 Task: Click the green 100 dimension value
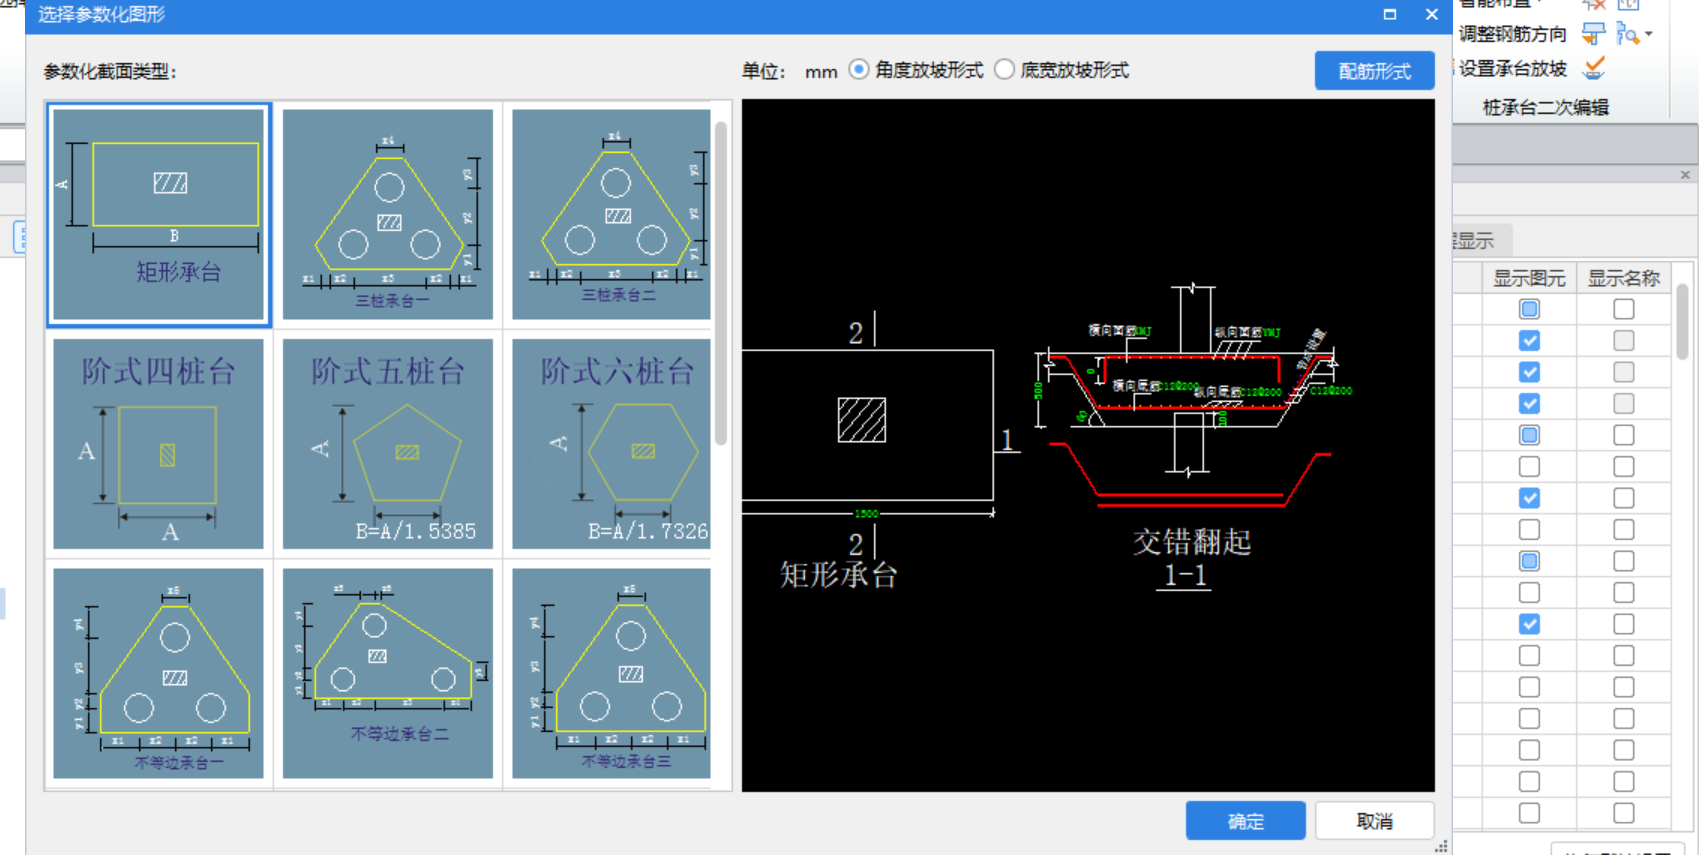coord(1222,418)
